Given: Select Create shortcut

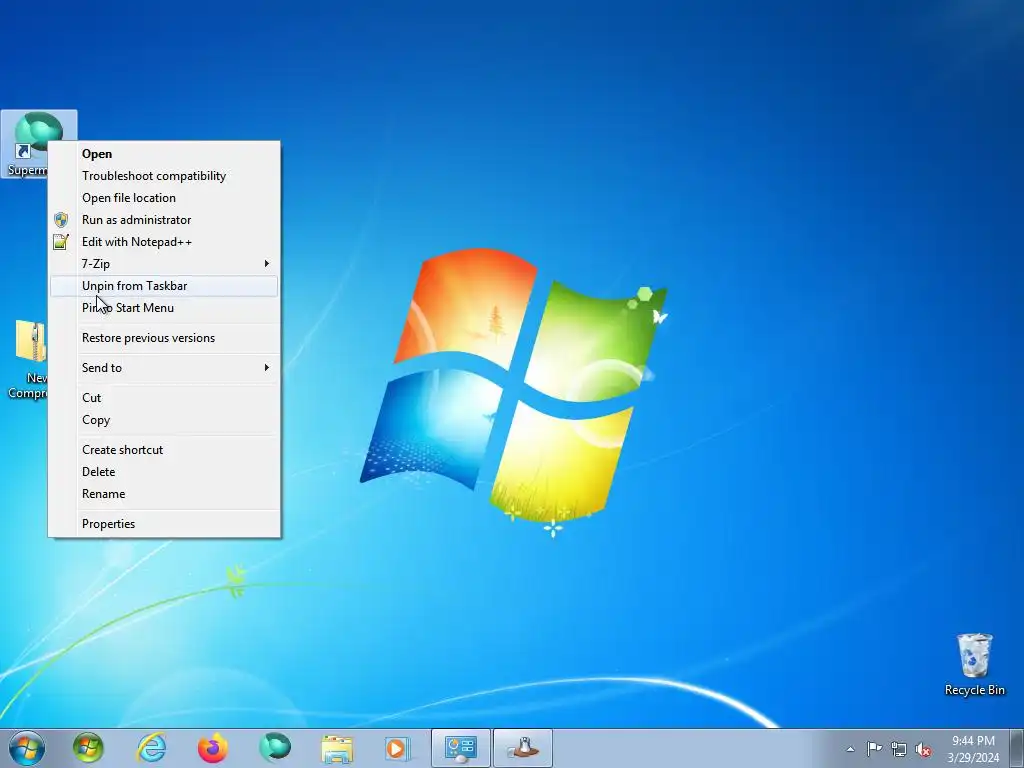Looking at the screenshot, I should click(164, 450).
